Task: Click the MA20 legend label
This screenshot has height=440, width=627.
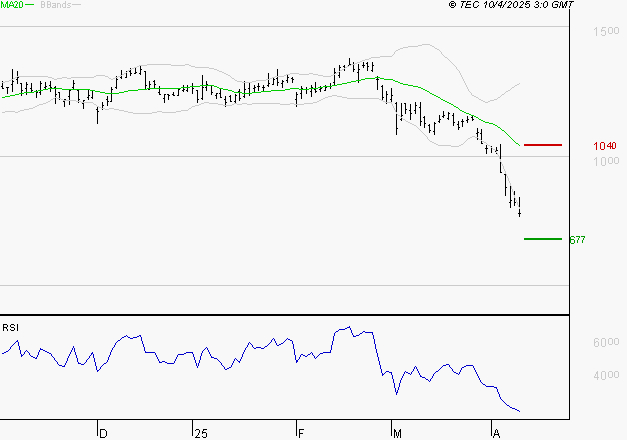Action: pyautogui.click(x=12, y=6)
